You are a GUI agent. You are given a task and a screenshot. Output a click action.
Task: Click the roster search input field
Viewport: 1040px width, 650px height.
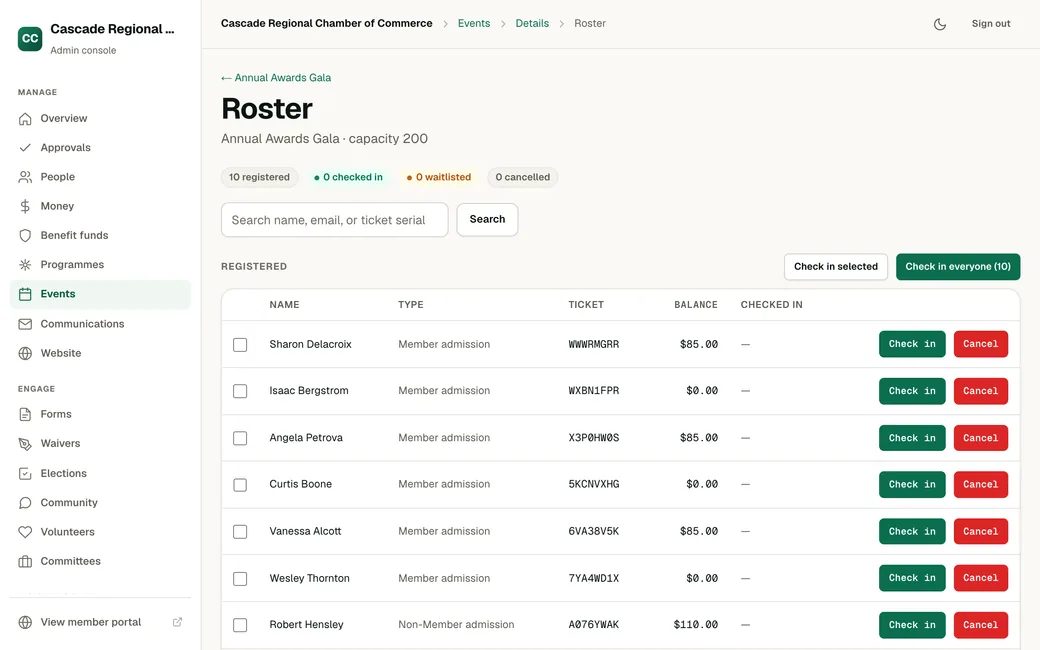pyautogui.click(x=334, y=220)
